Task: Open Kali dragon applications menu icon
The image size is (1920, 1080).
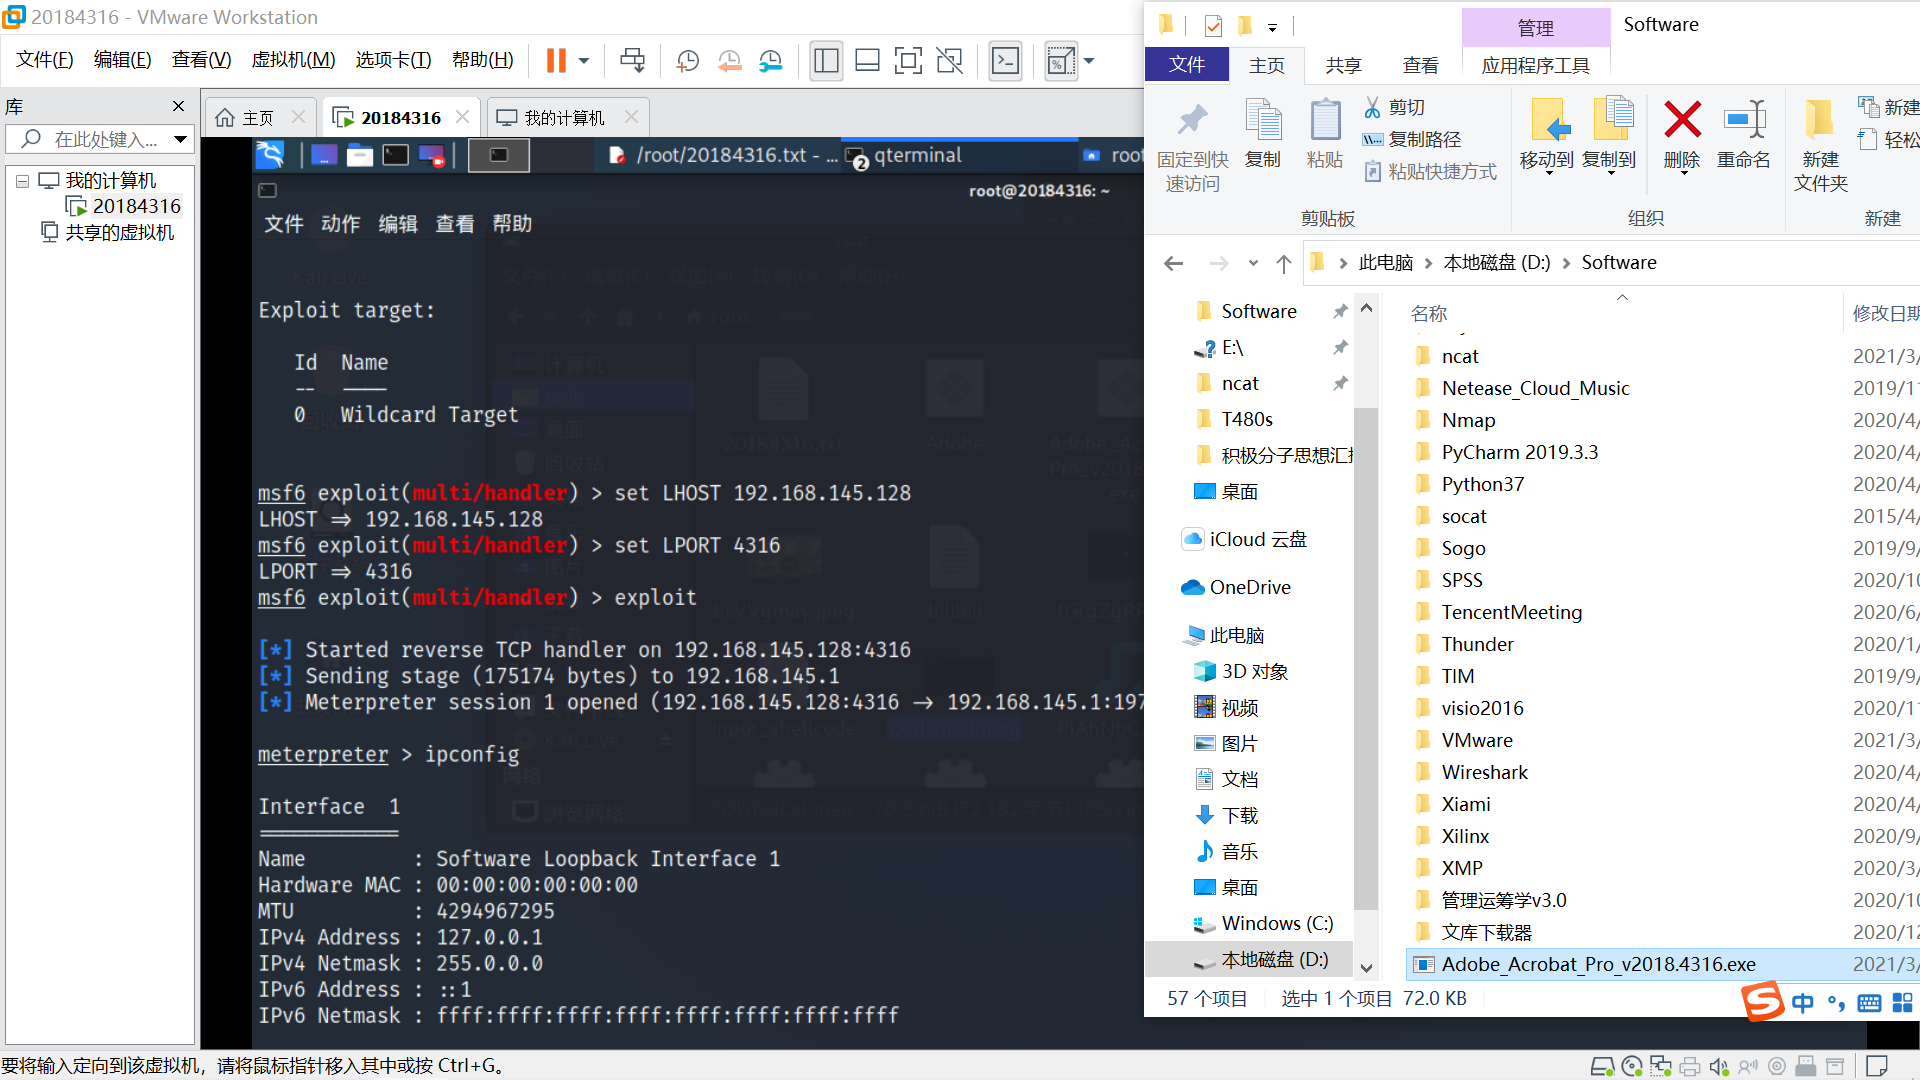Action: tap(271, 155)
